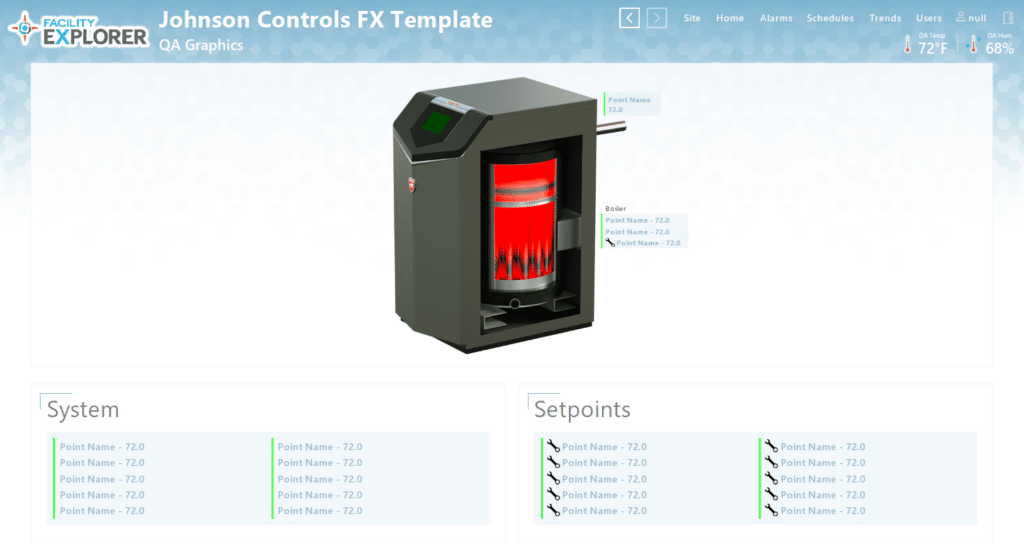Click first wrench icon in Setpoints left column
This screenshot has width=1024, height=556.
(554, 446)
